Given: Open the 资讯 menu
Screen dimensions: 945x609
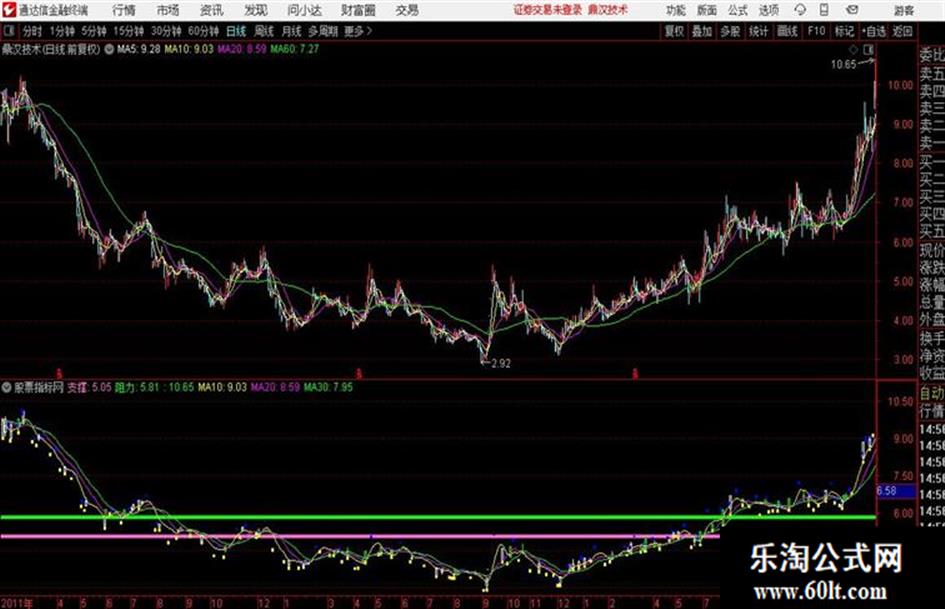Looking at the screenshot, I should tap(211, 10).
